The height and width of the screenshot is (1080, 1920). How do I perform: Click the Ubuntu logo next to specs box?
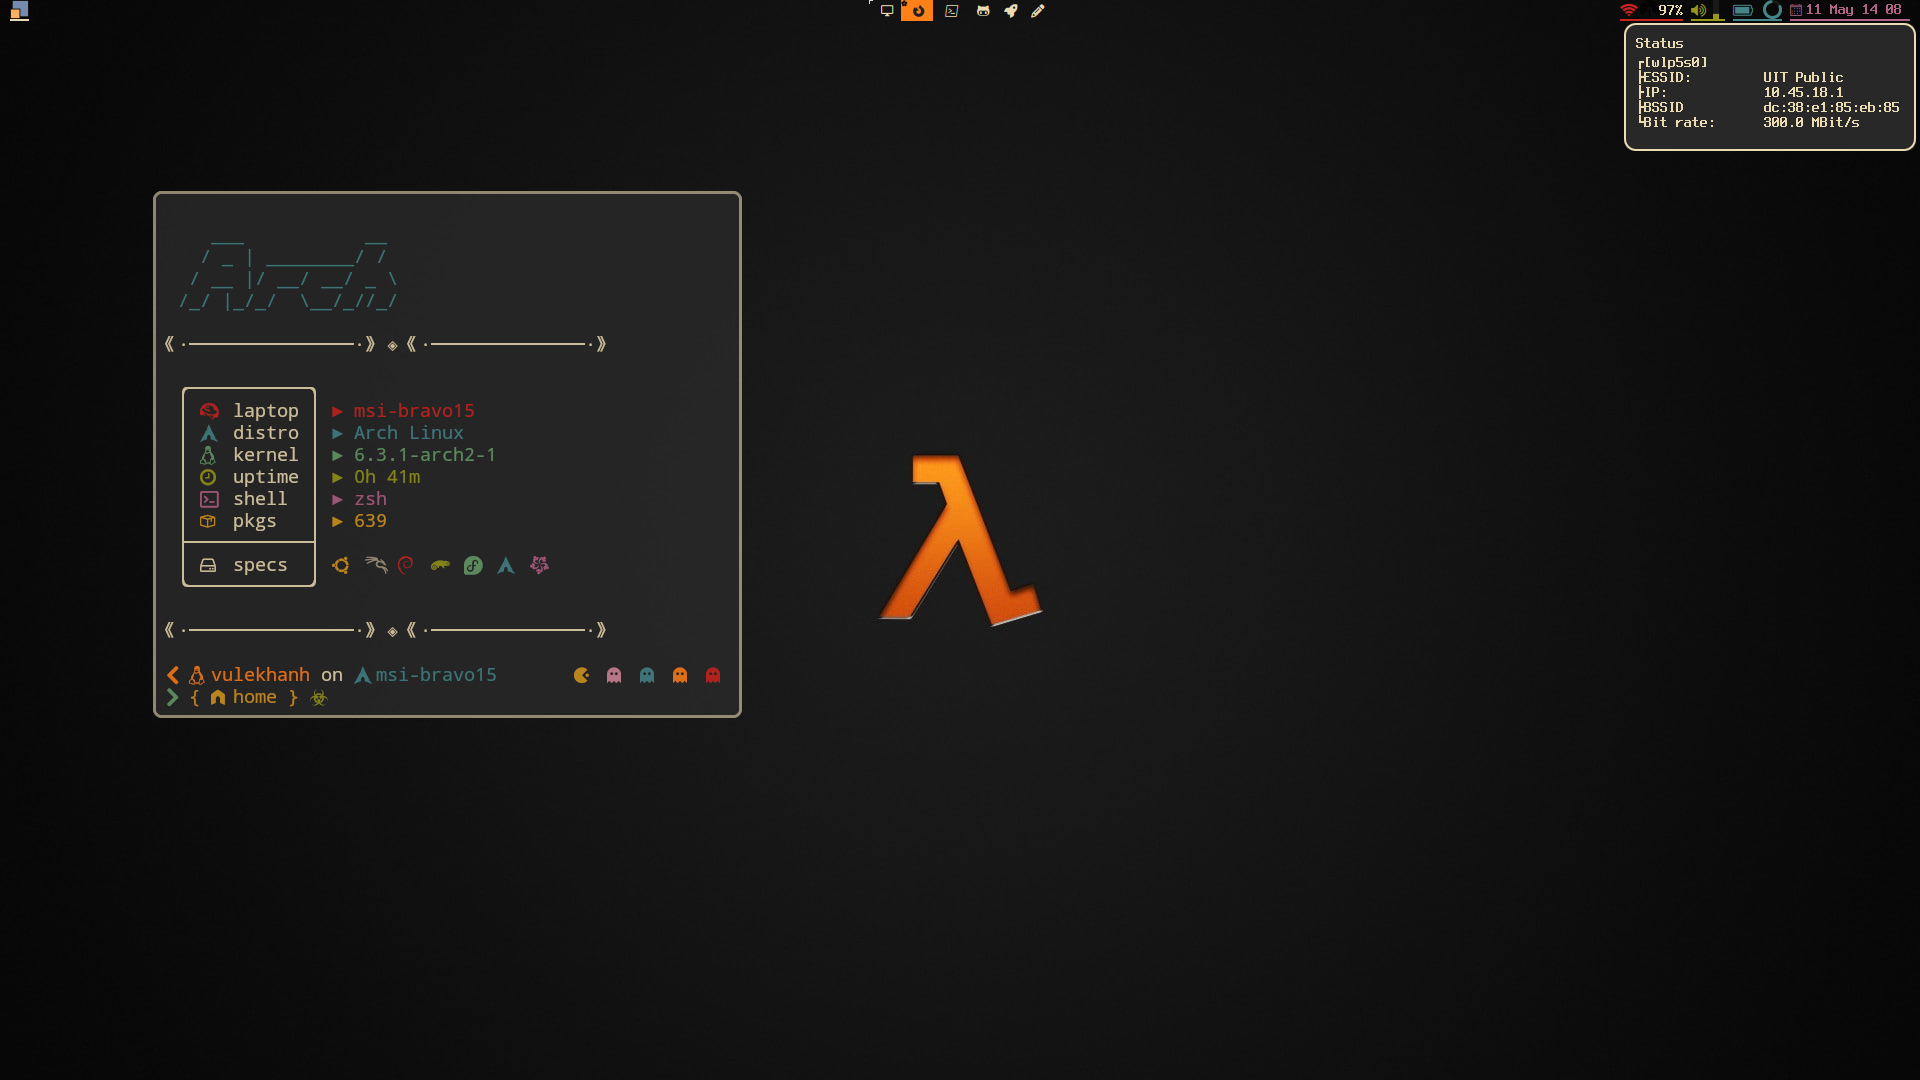341,565
